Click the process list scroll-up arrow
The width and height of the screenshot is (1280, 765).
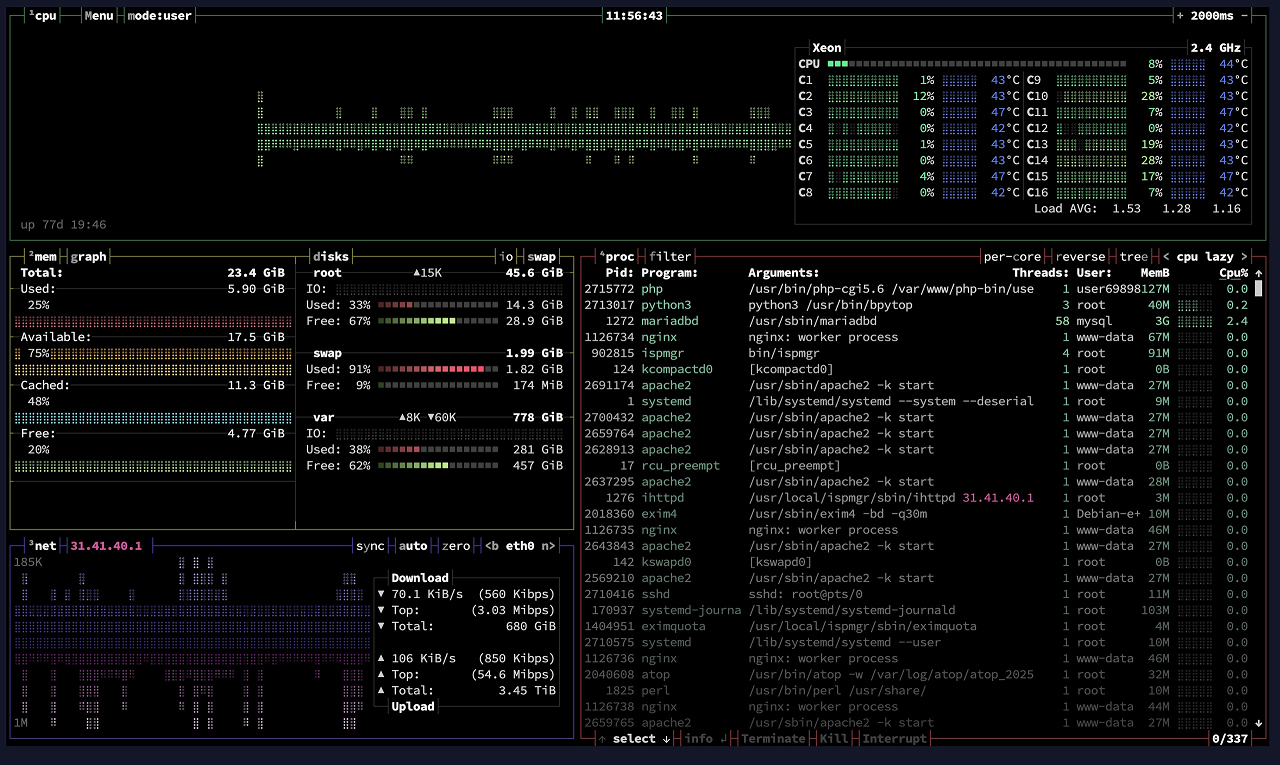(1259, 273)
